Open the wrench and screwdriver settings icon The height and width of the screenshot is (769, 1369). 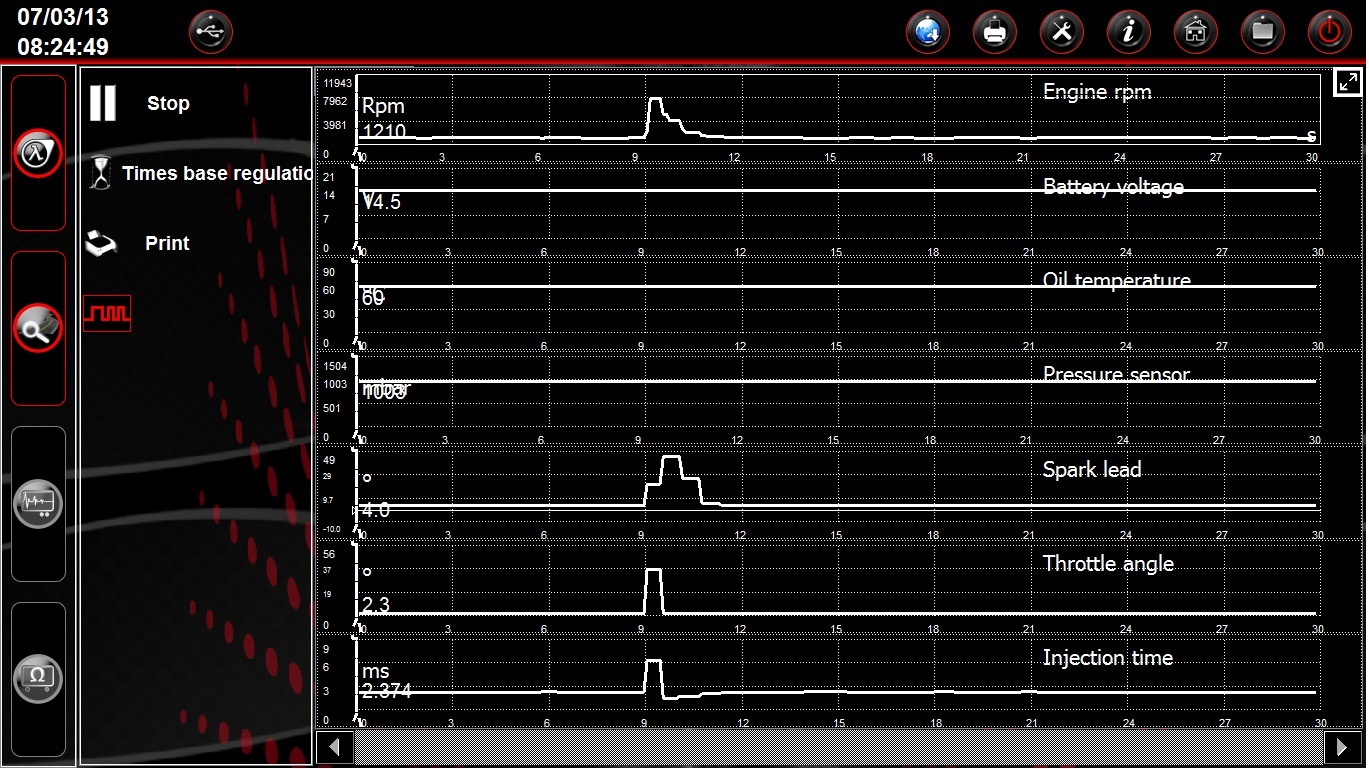pyautogui.click(x=1061, y=33)
